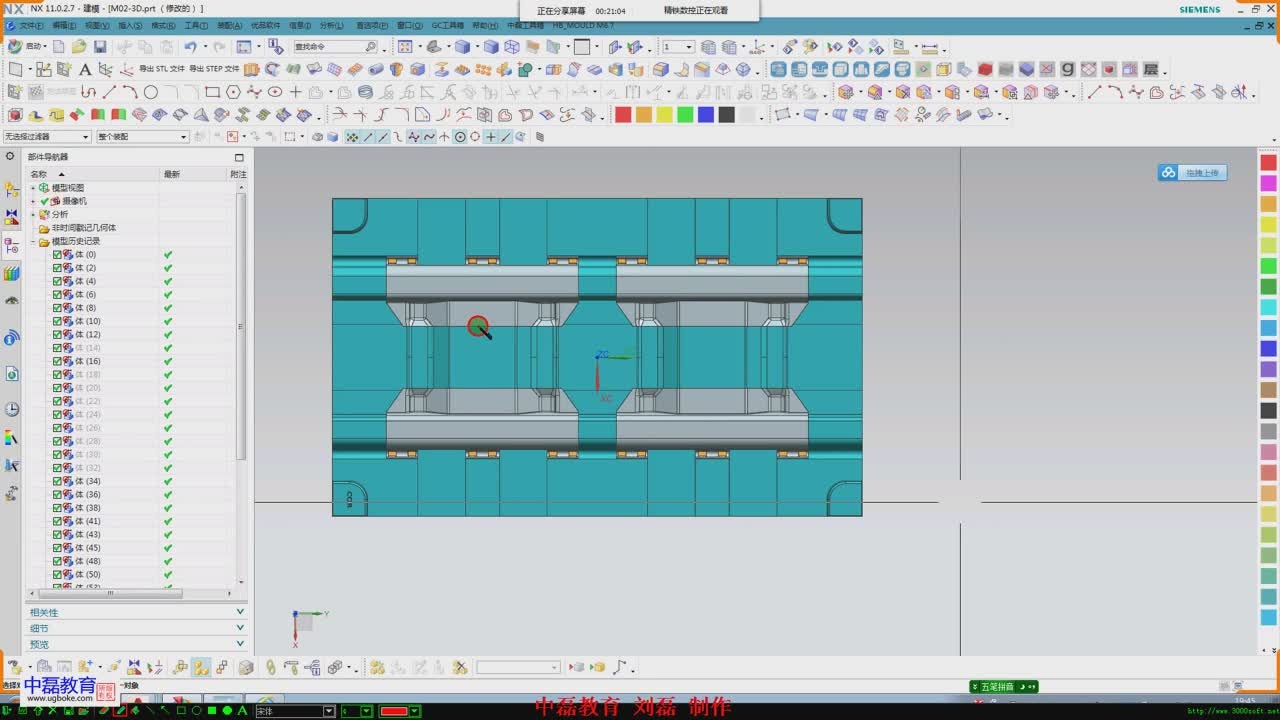This screenshot has height=720, width=1280.
Task: Expand the 摄像机 tree node
Action: tap(33, 201)
